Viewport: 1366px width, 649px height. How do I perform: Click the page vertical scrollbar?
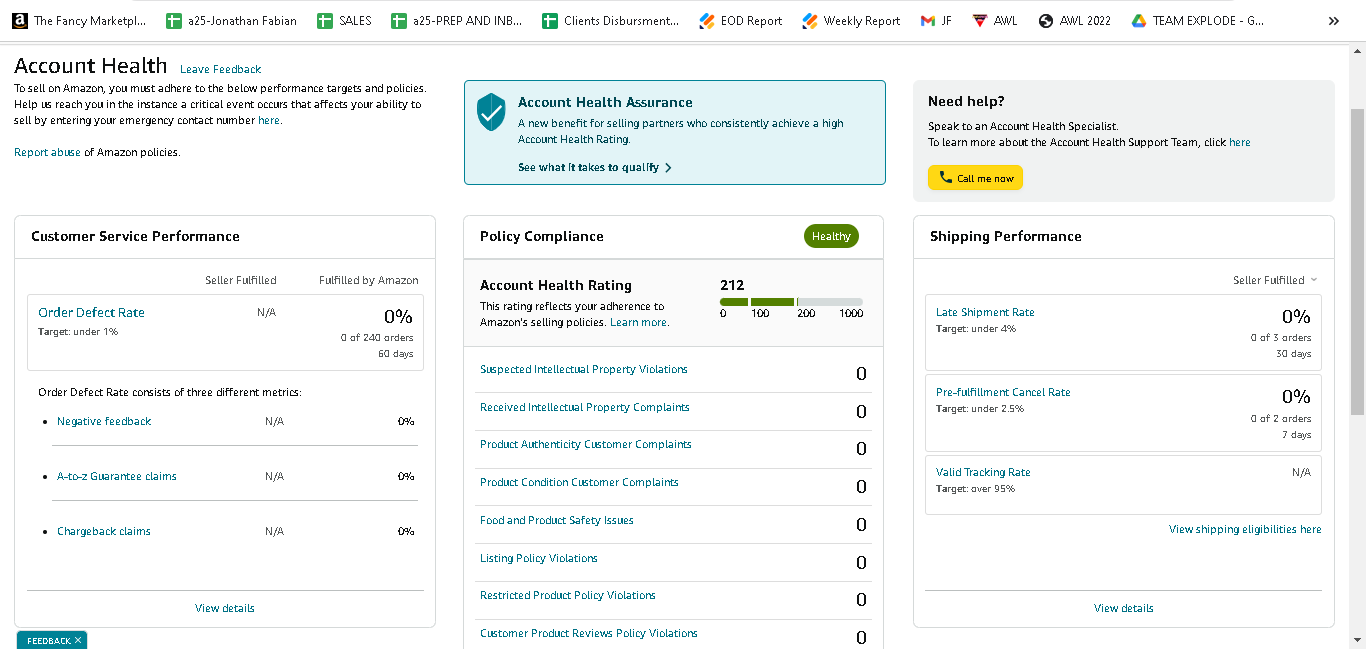(x=1357, y=260)
